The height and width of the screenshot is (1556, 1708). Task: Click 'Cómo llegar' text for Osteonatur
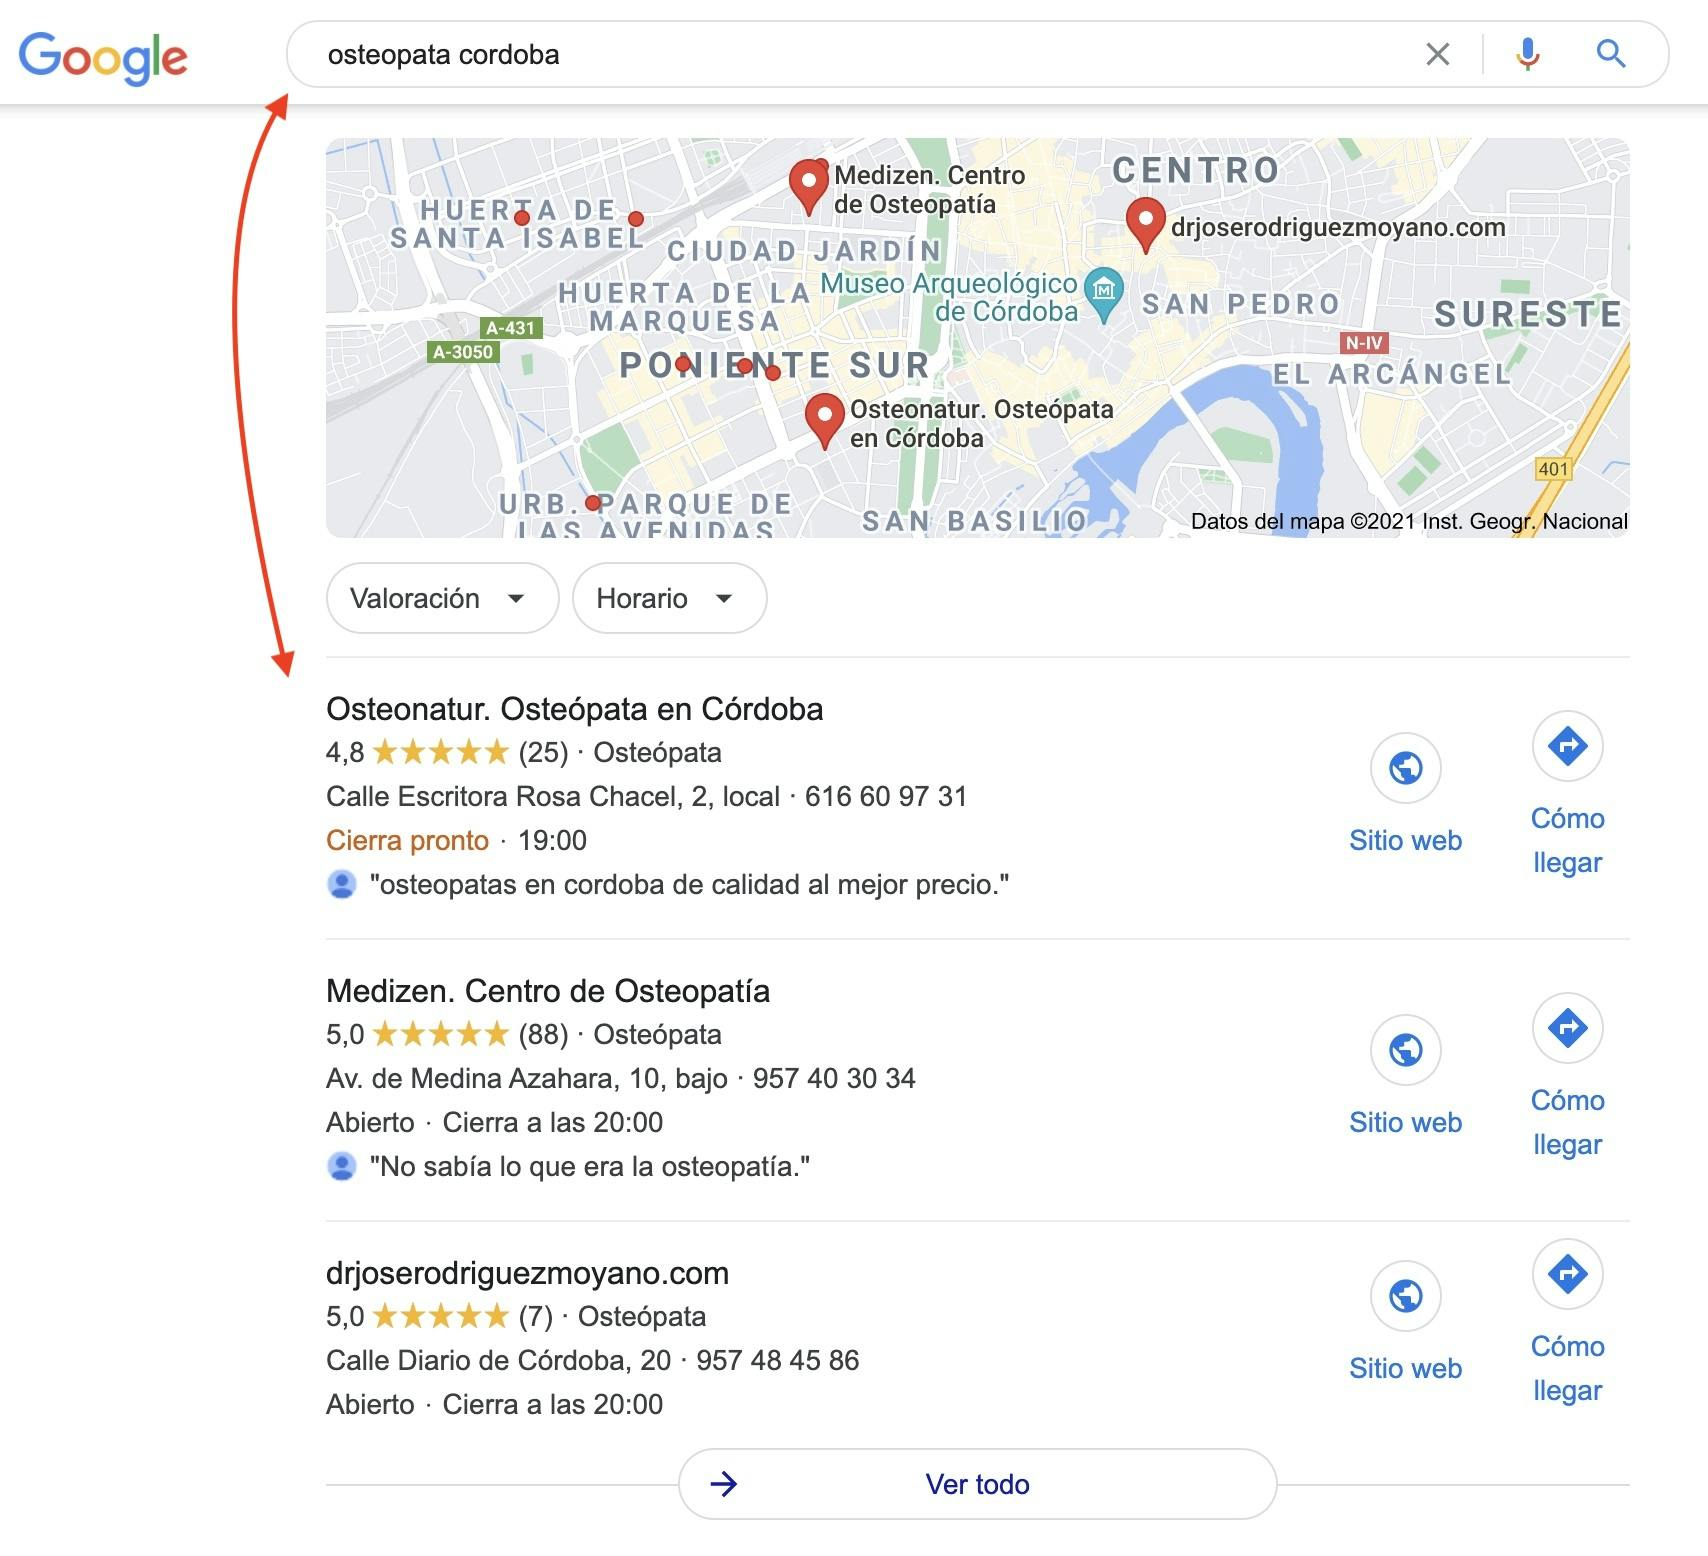point(1567,840)
